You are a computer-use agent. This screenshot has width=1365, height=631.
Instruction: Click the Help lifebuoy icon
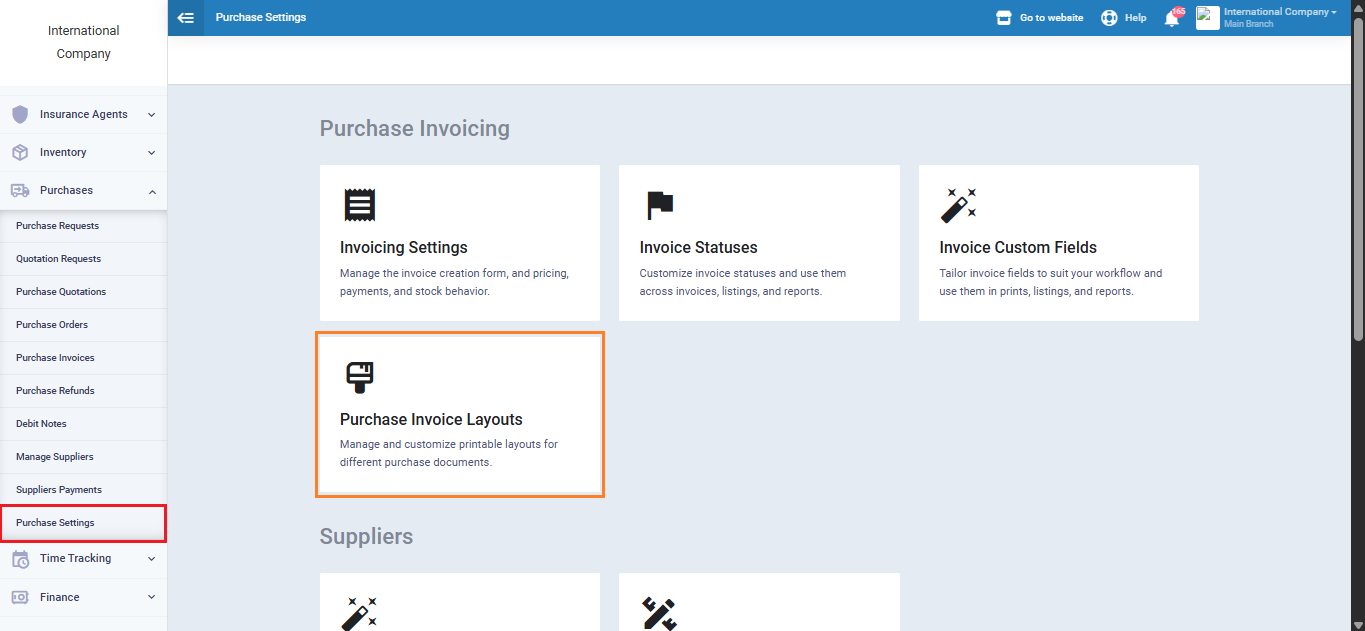click(x=1109, y=18)
